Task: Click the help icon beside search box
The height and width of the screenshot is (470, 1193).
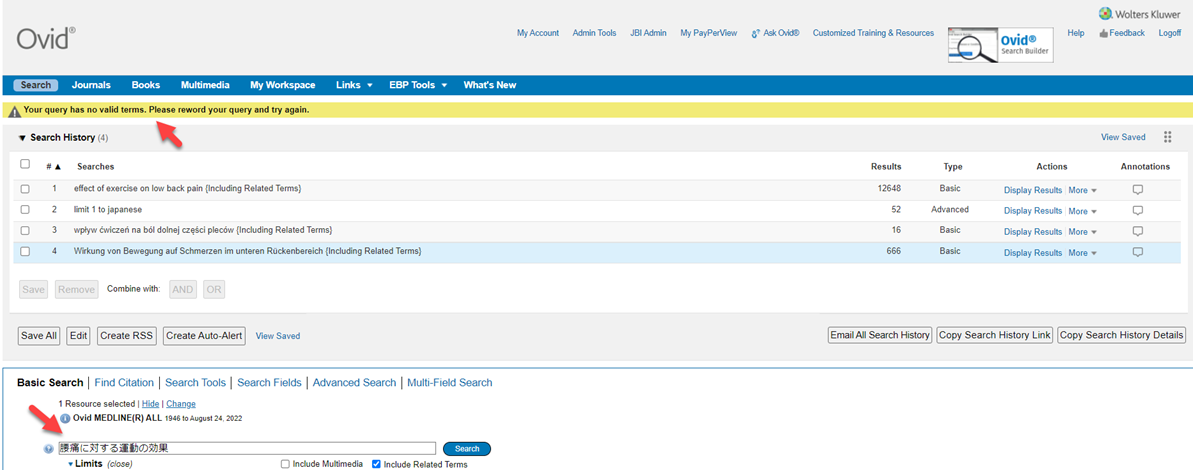Action: coord(48,449)
